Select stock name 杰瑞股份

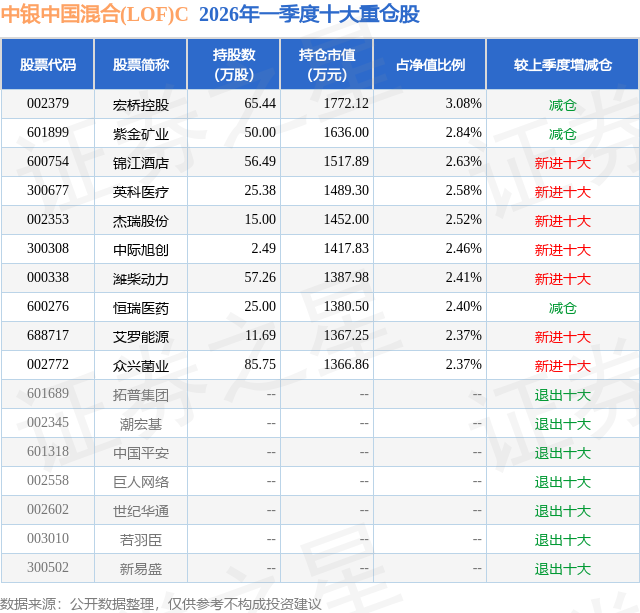point(141,221)
